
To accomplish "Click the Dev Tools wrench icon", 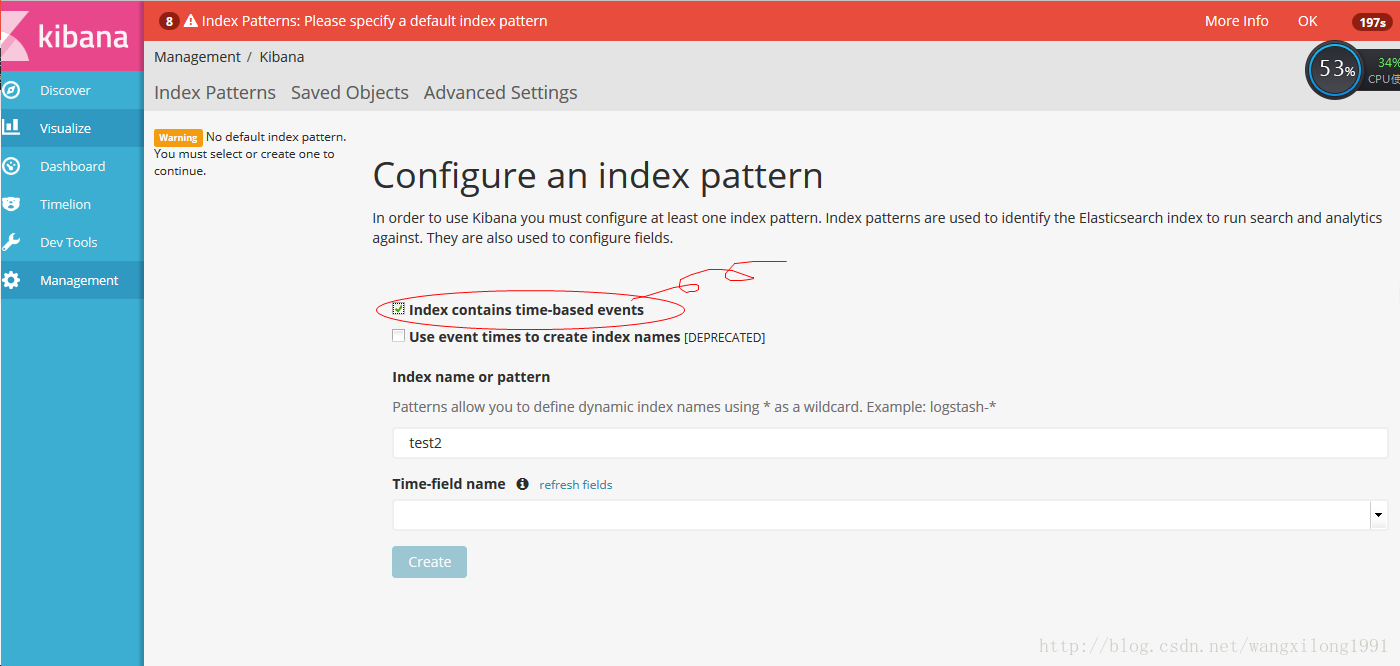I will point(11,242).
